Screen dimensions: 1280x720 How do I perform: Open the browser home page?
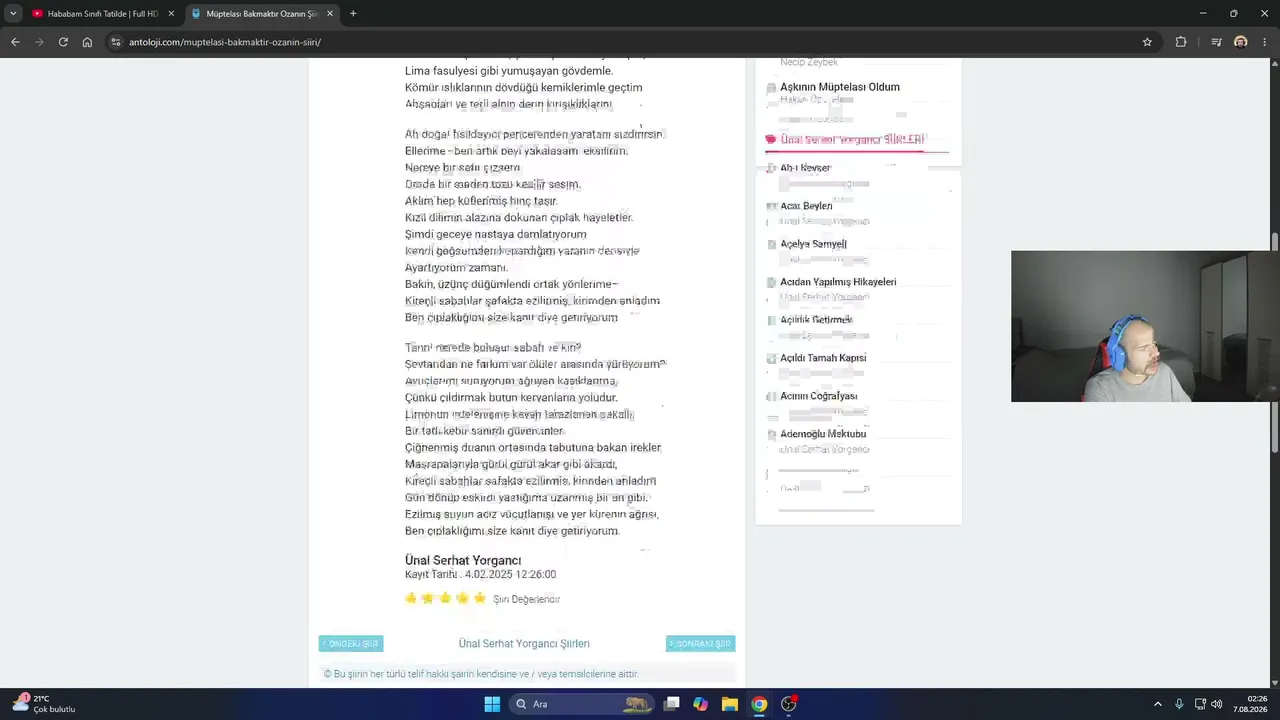tap(87, 42)
